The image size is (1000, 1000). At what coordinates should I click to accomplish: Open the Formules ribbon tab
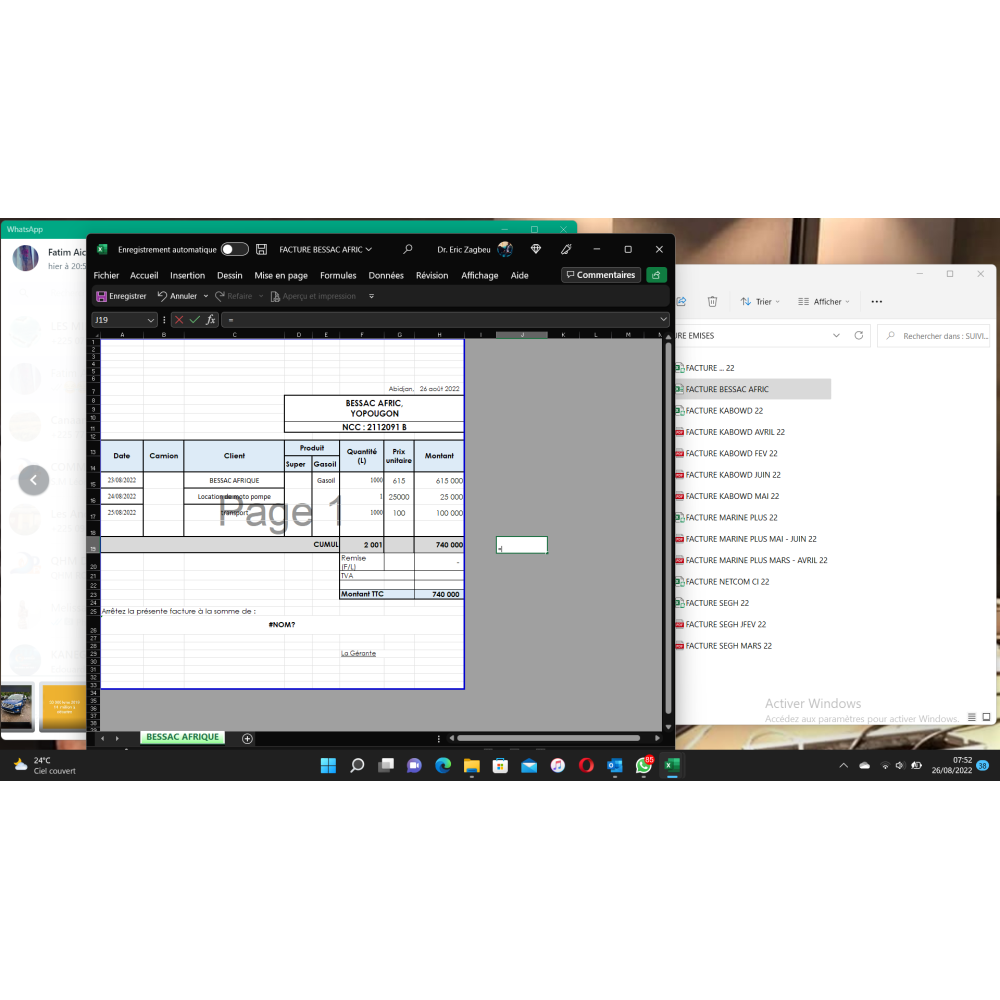click(x=338, y=275)
